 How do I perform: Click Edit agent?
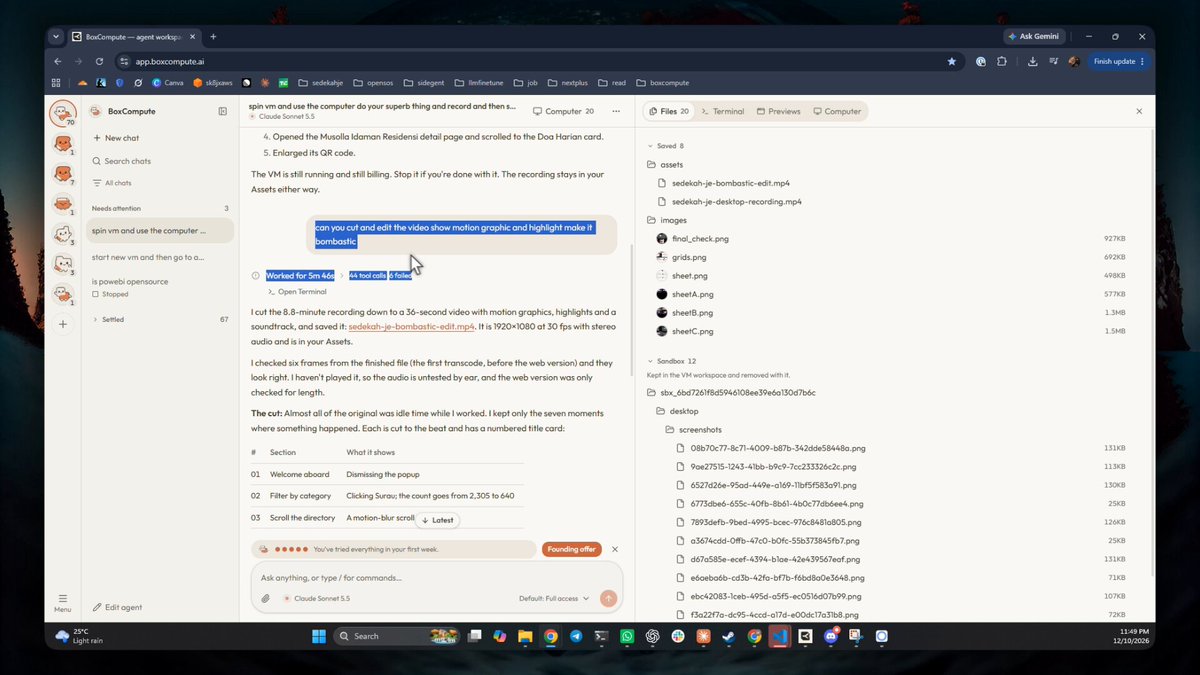117,607
